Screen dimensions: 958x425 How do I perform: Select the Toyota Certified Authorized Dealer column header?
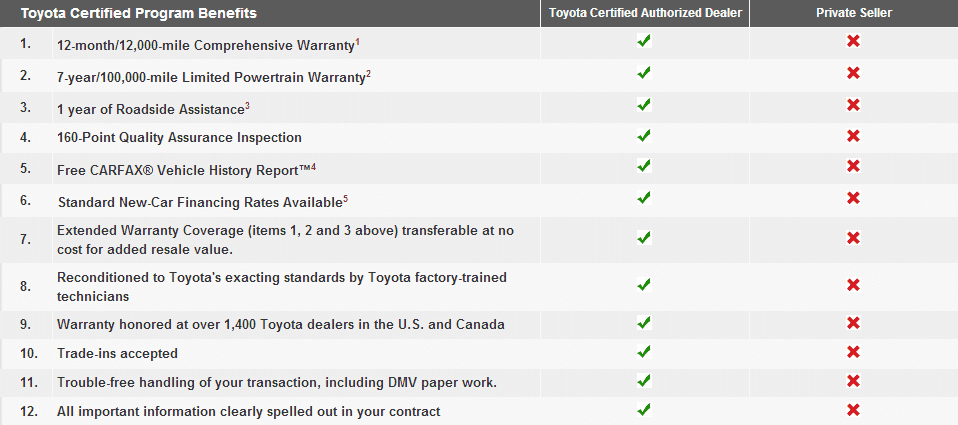645,13
